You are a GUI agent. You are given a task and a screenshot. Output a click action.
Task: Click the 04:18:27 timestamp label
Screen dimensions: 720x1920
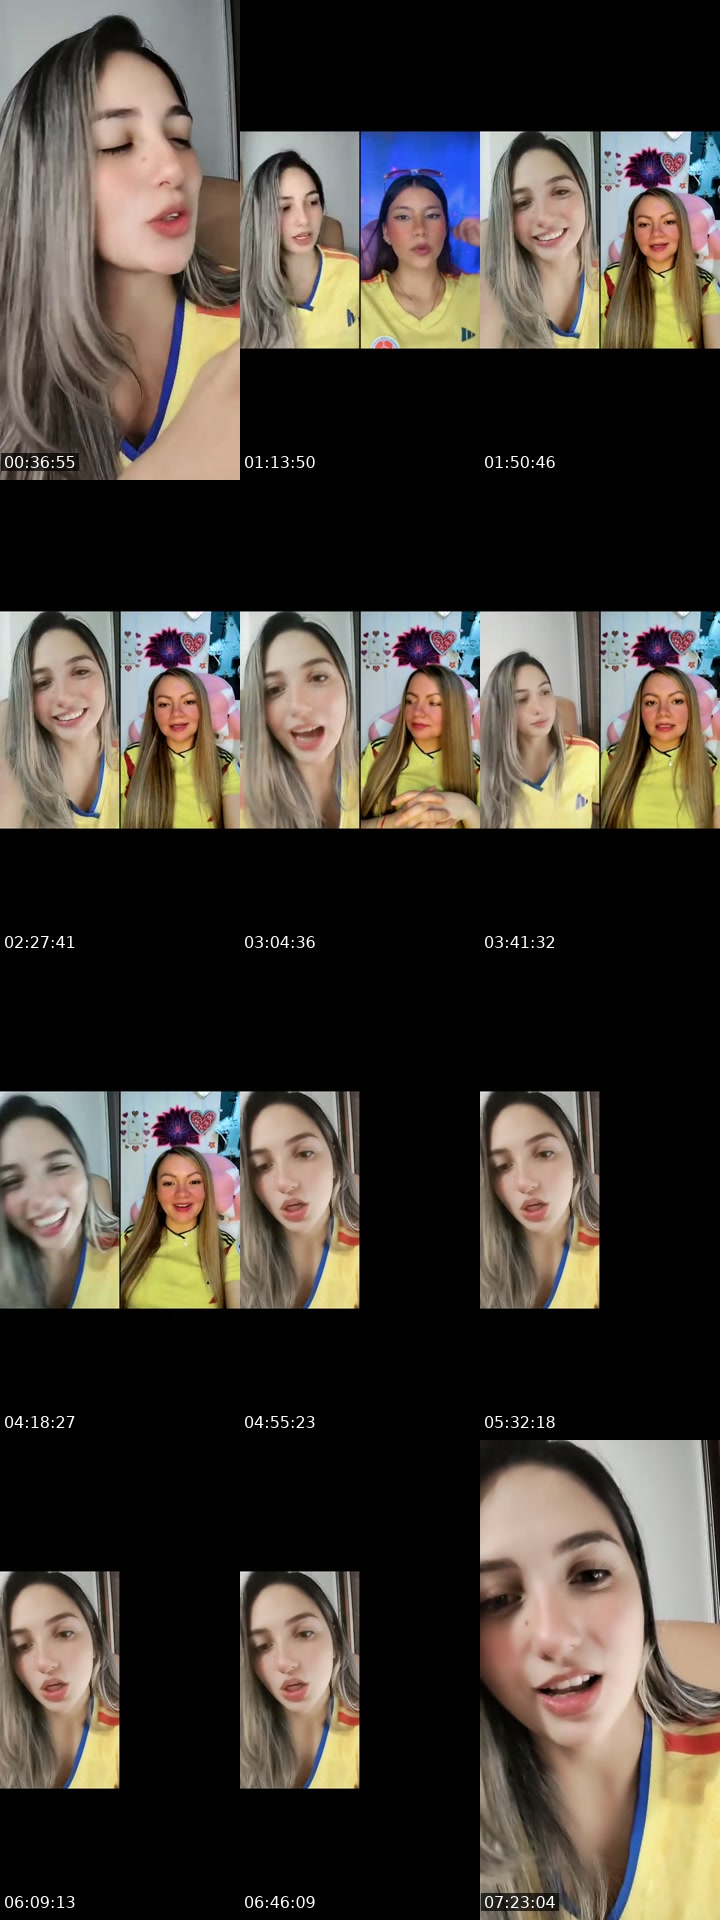coord(40,1422)
